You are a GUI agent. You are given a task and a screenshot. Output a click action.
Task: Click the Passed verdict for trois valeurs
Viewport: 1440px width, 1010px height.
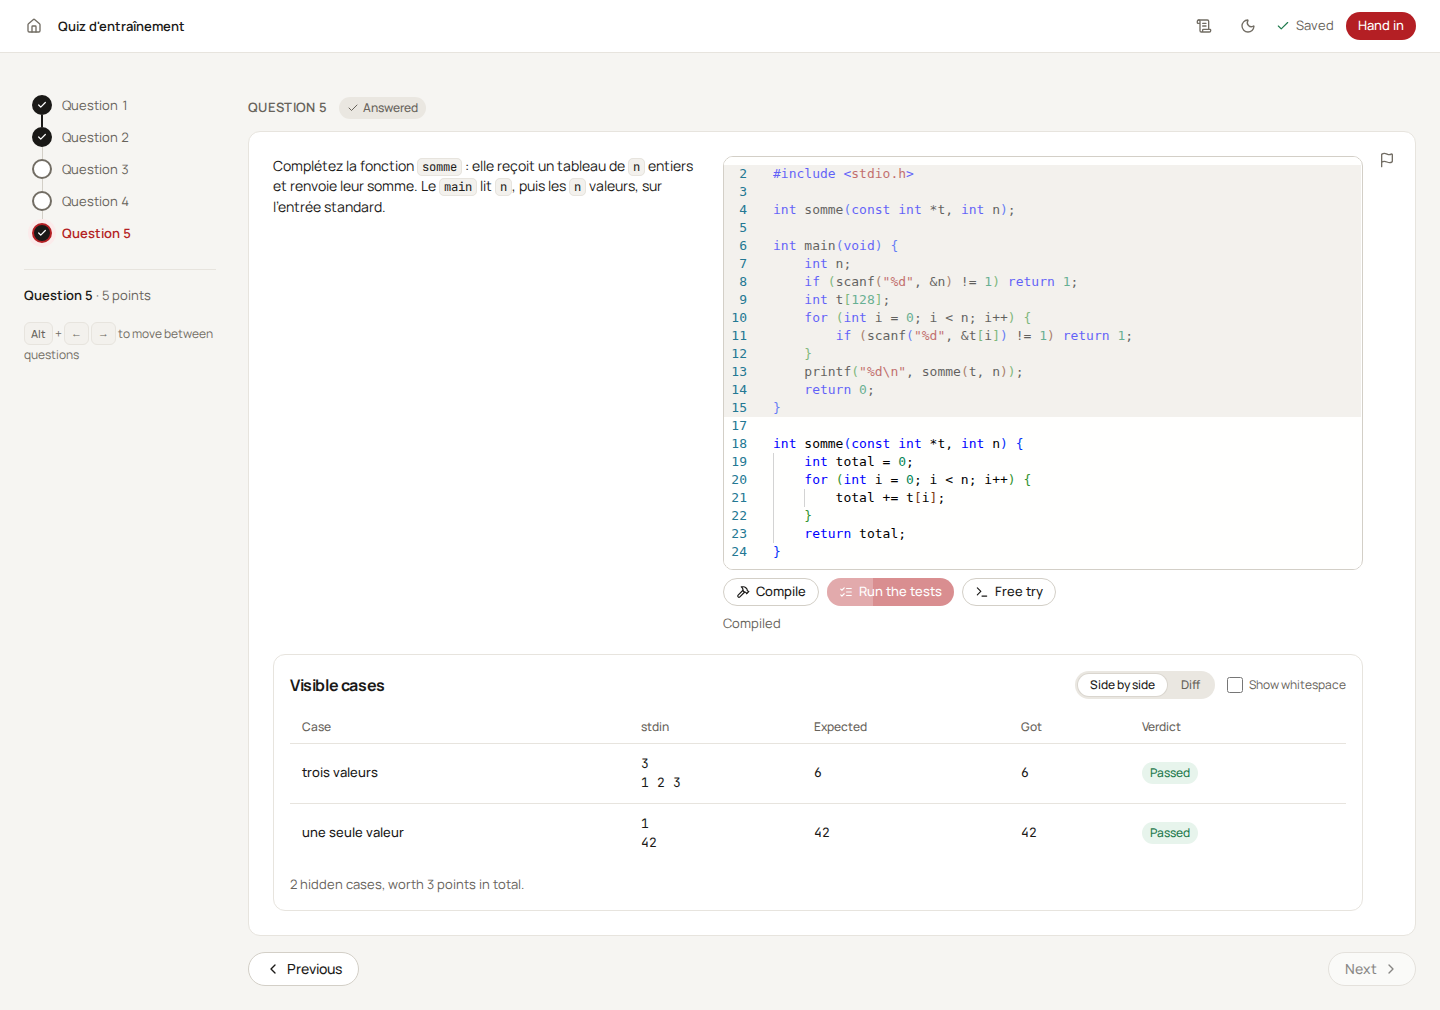click(1169, 773)
